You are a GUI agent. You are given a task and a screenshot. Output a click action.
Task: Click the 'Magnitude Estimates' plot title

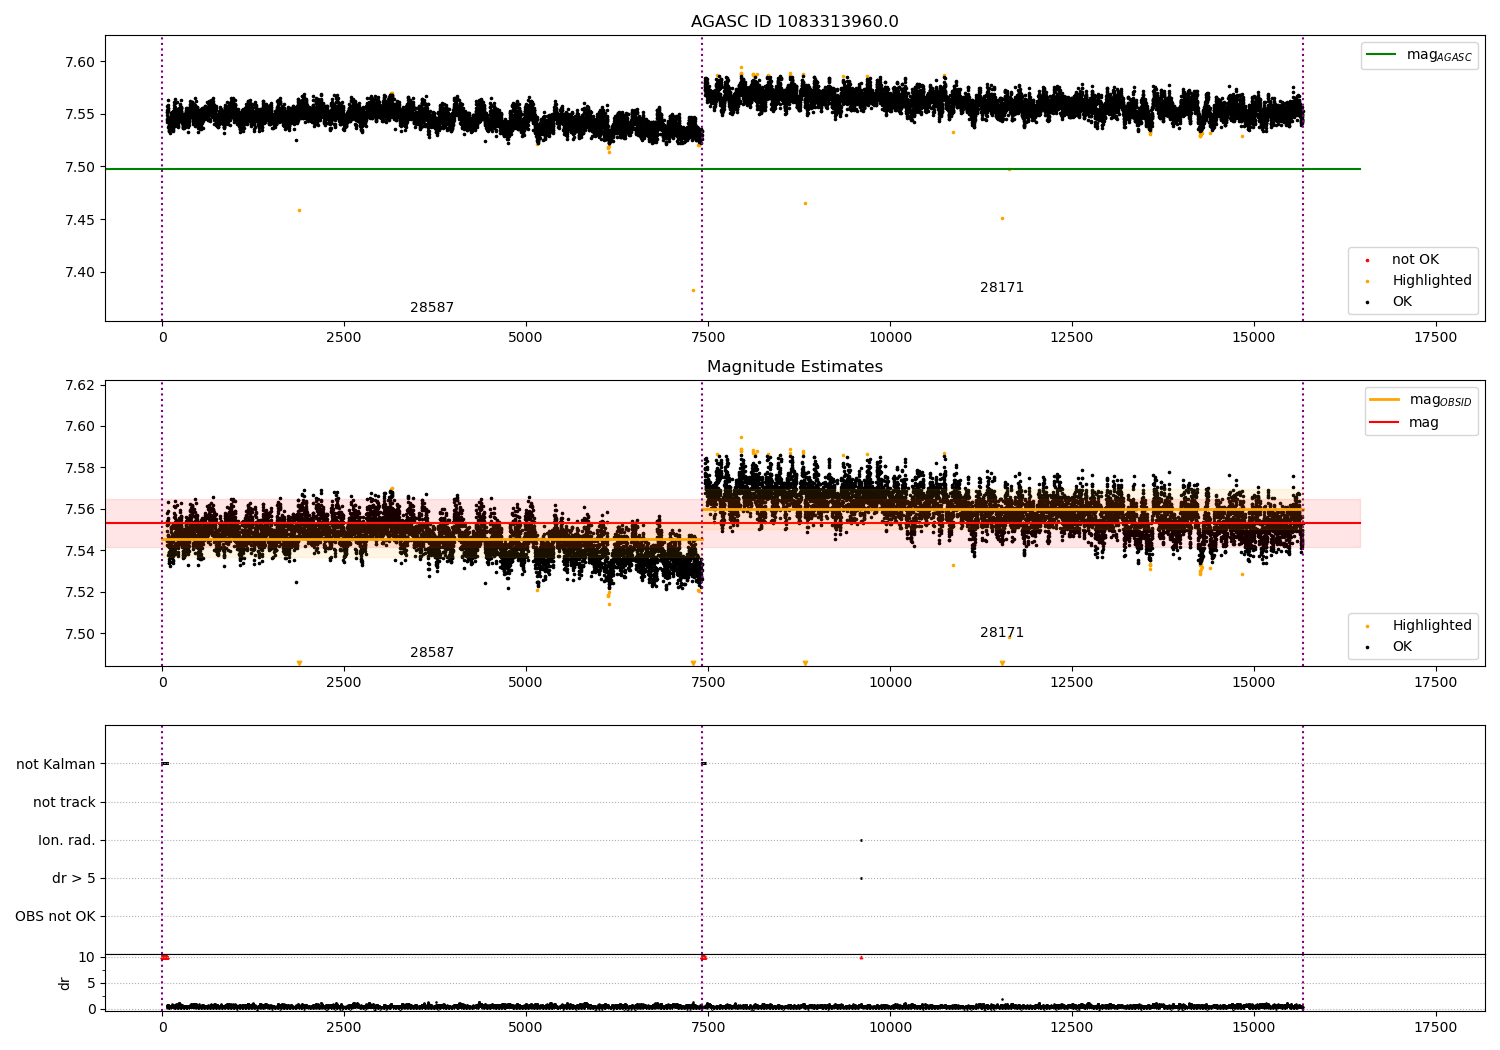click(794, 367)
